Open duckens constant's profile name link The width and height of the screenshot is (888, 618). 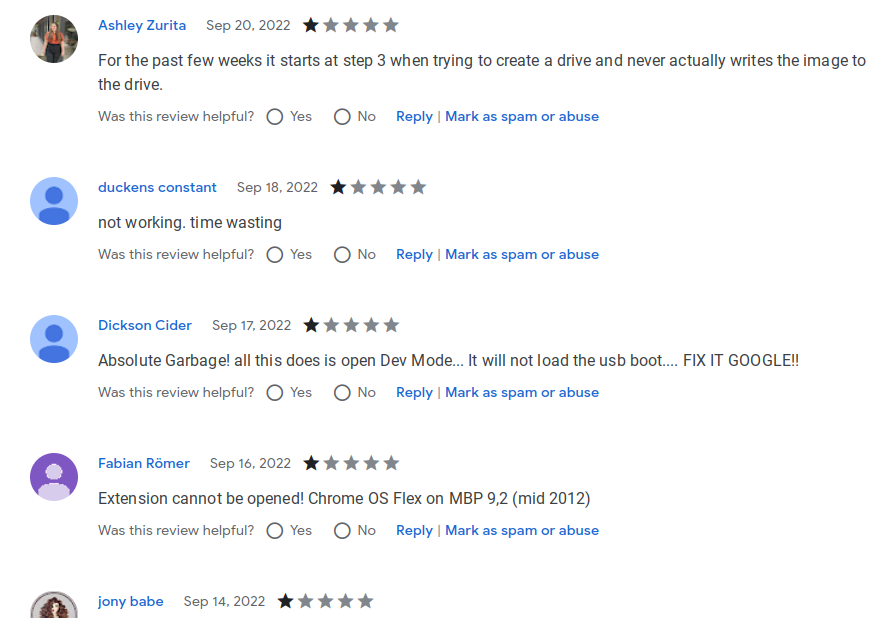pyautogui.click(x=157, y=187)
